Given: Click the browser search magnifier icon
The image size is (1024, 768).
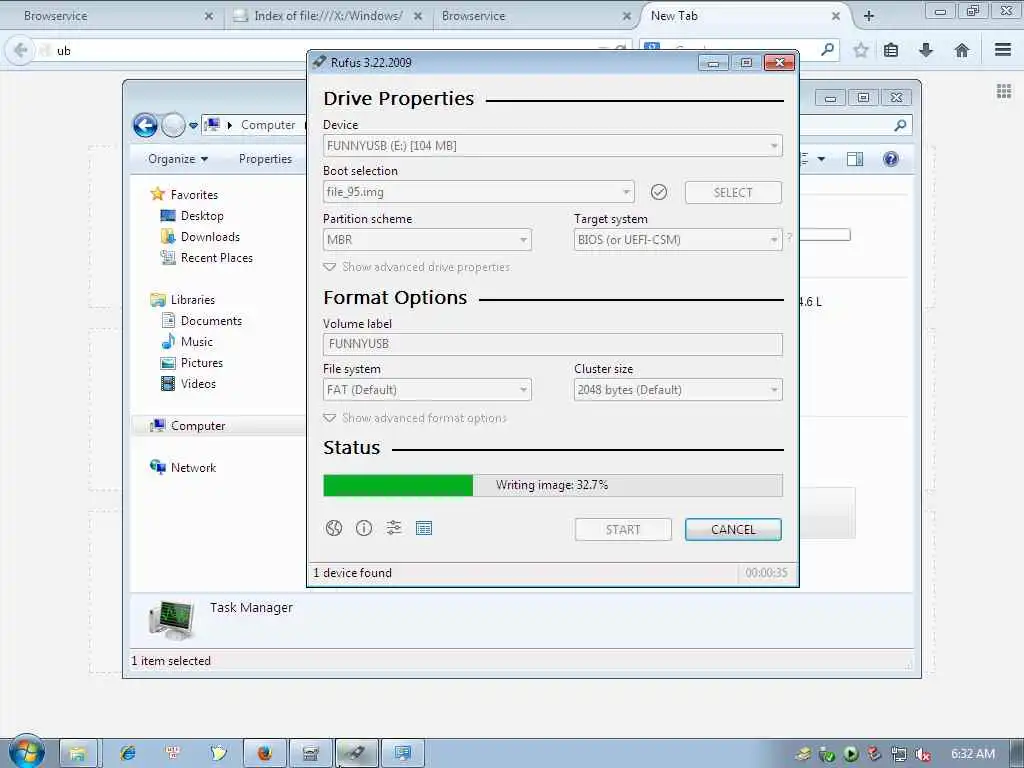Looking at the screenshot, I should pyautogui.click(x=827, y=49).
